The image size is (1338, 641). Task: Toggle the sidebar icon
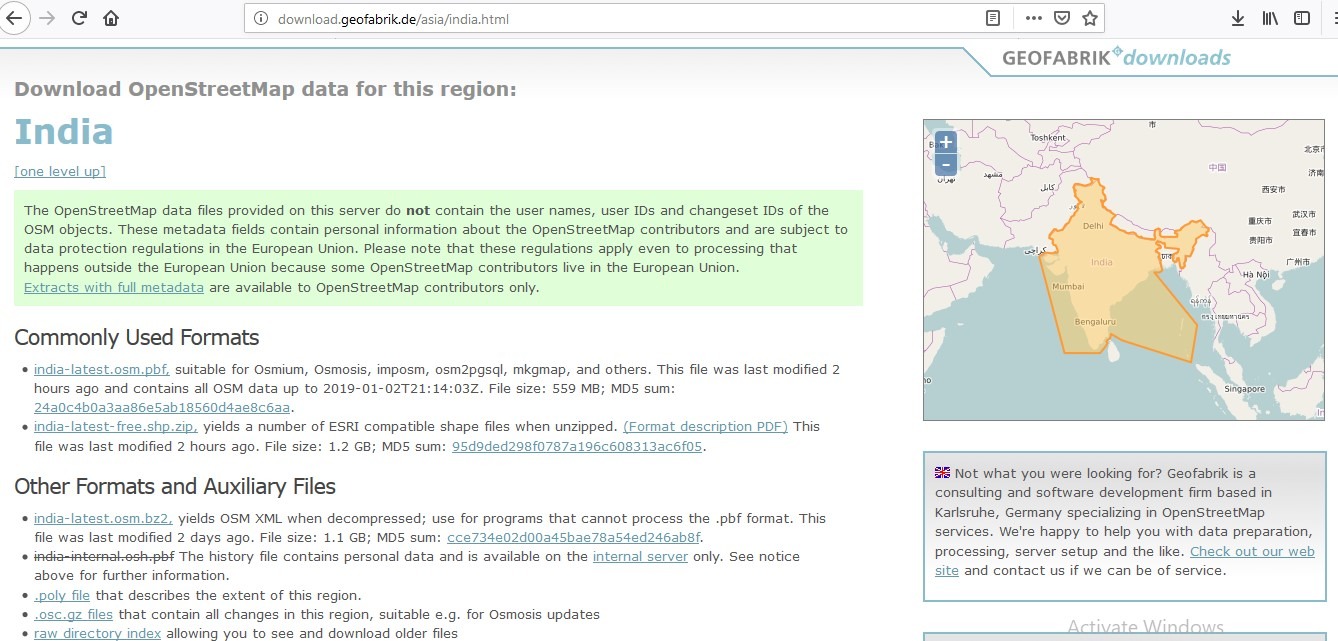pyautogui.click(x=1302, y=18)
